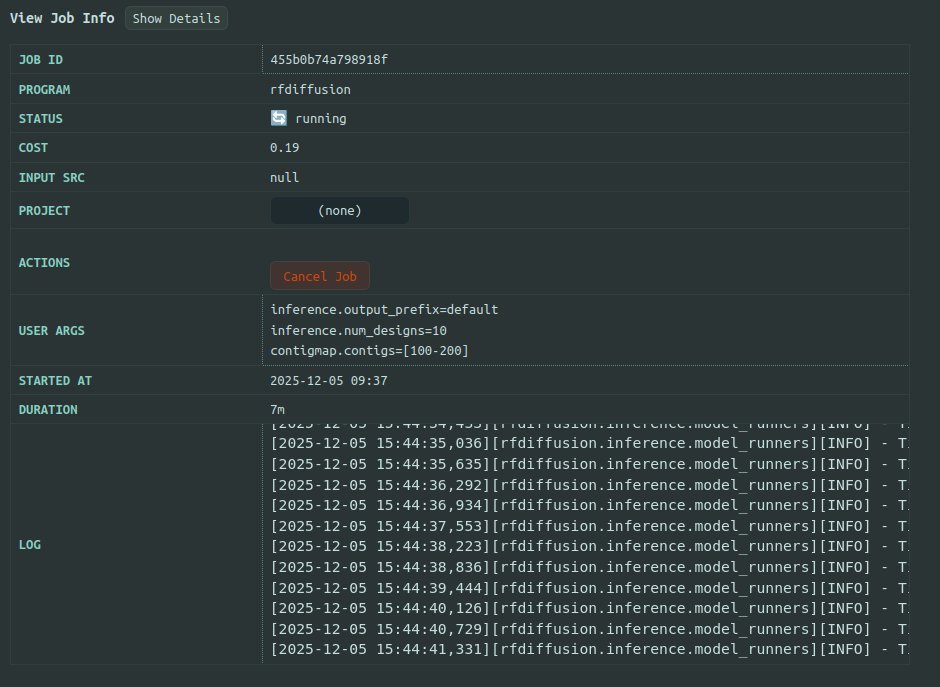
Task: Cancel the running rfdiffusion job
Action: click(x=320, y=276)
